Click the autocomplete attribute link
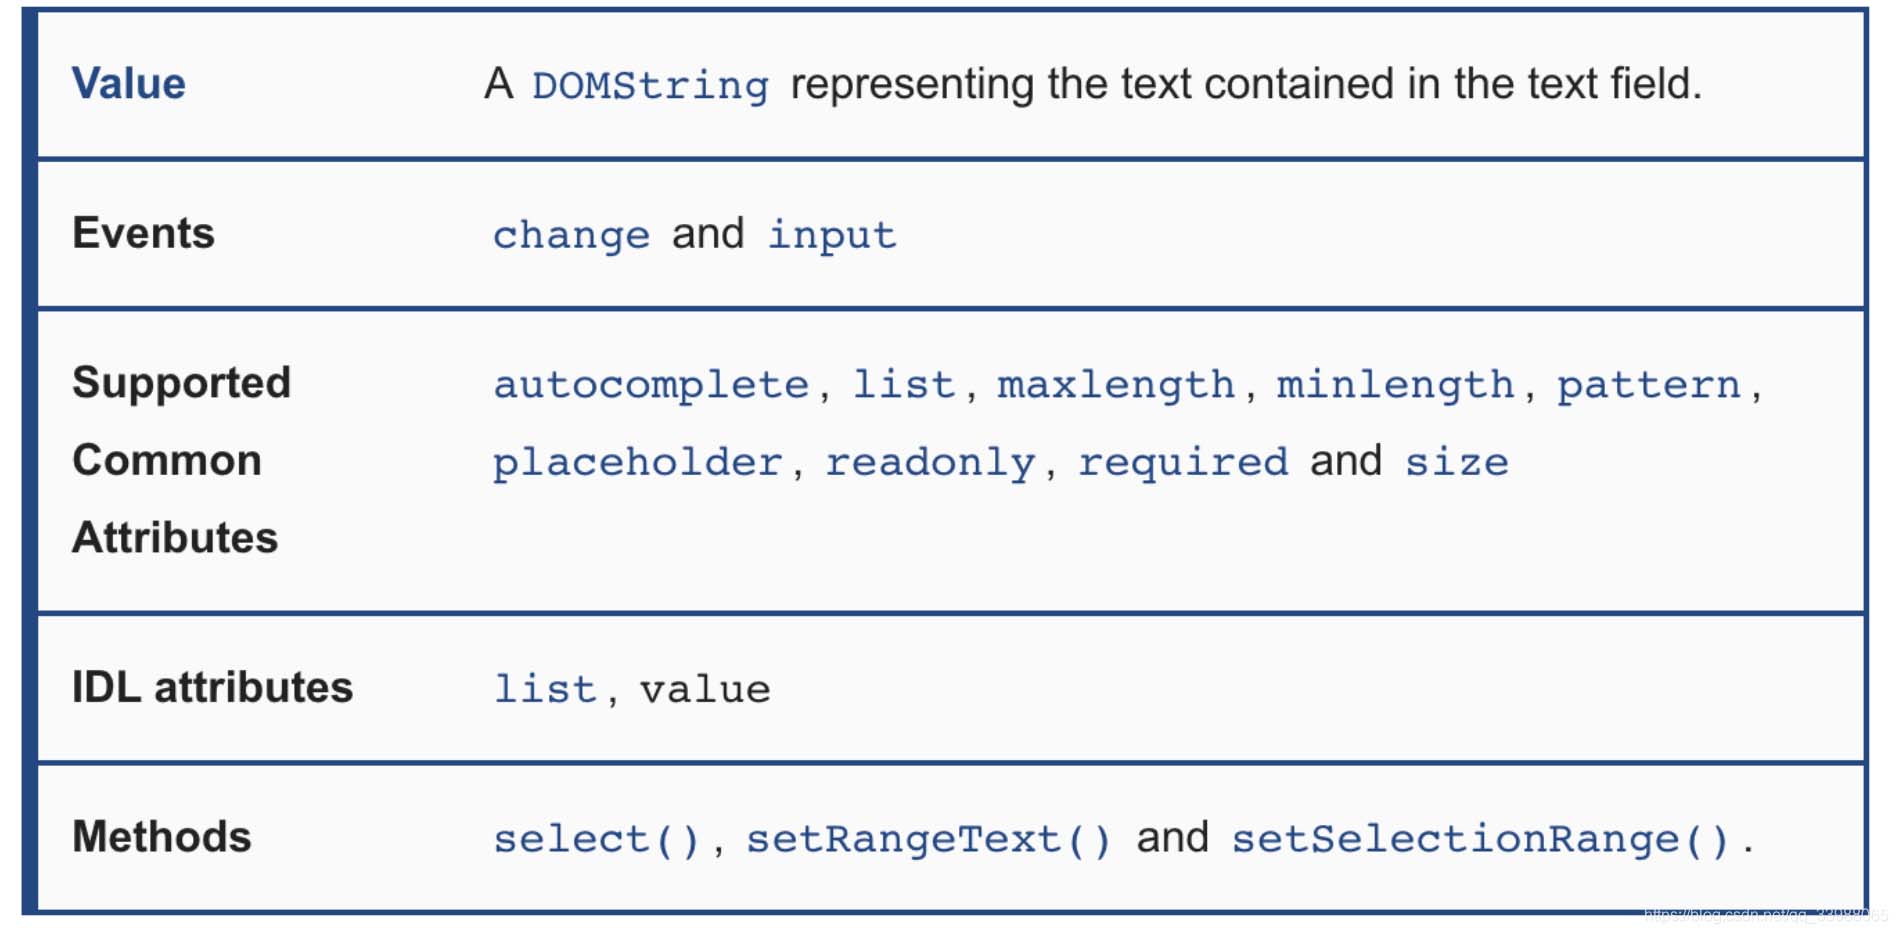The width and height of the screenshot is (1898, 934). [x=651, y=386]
